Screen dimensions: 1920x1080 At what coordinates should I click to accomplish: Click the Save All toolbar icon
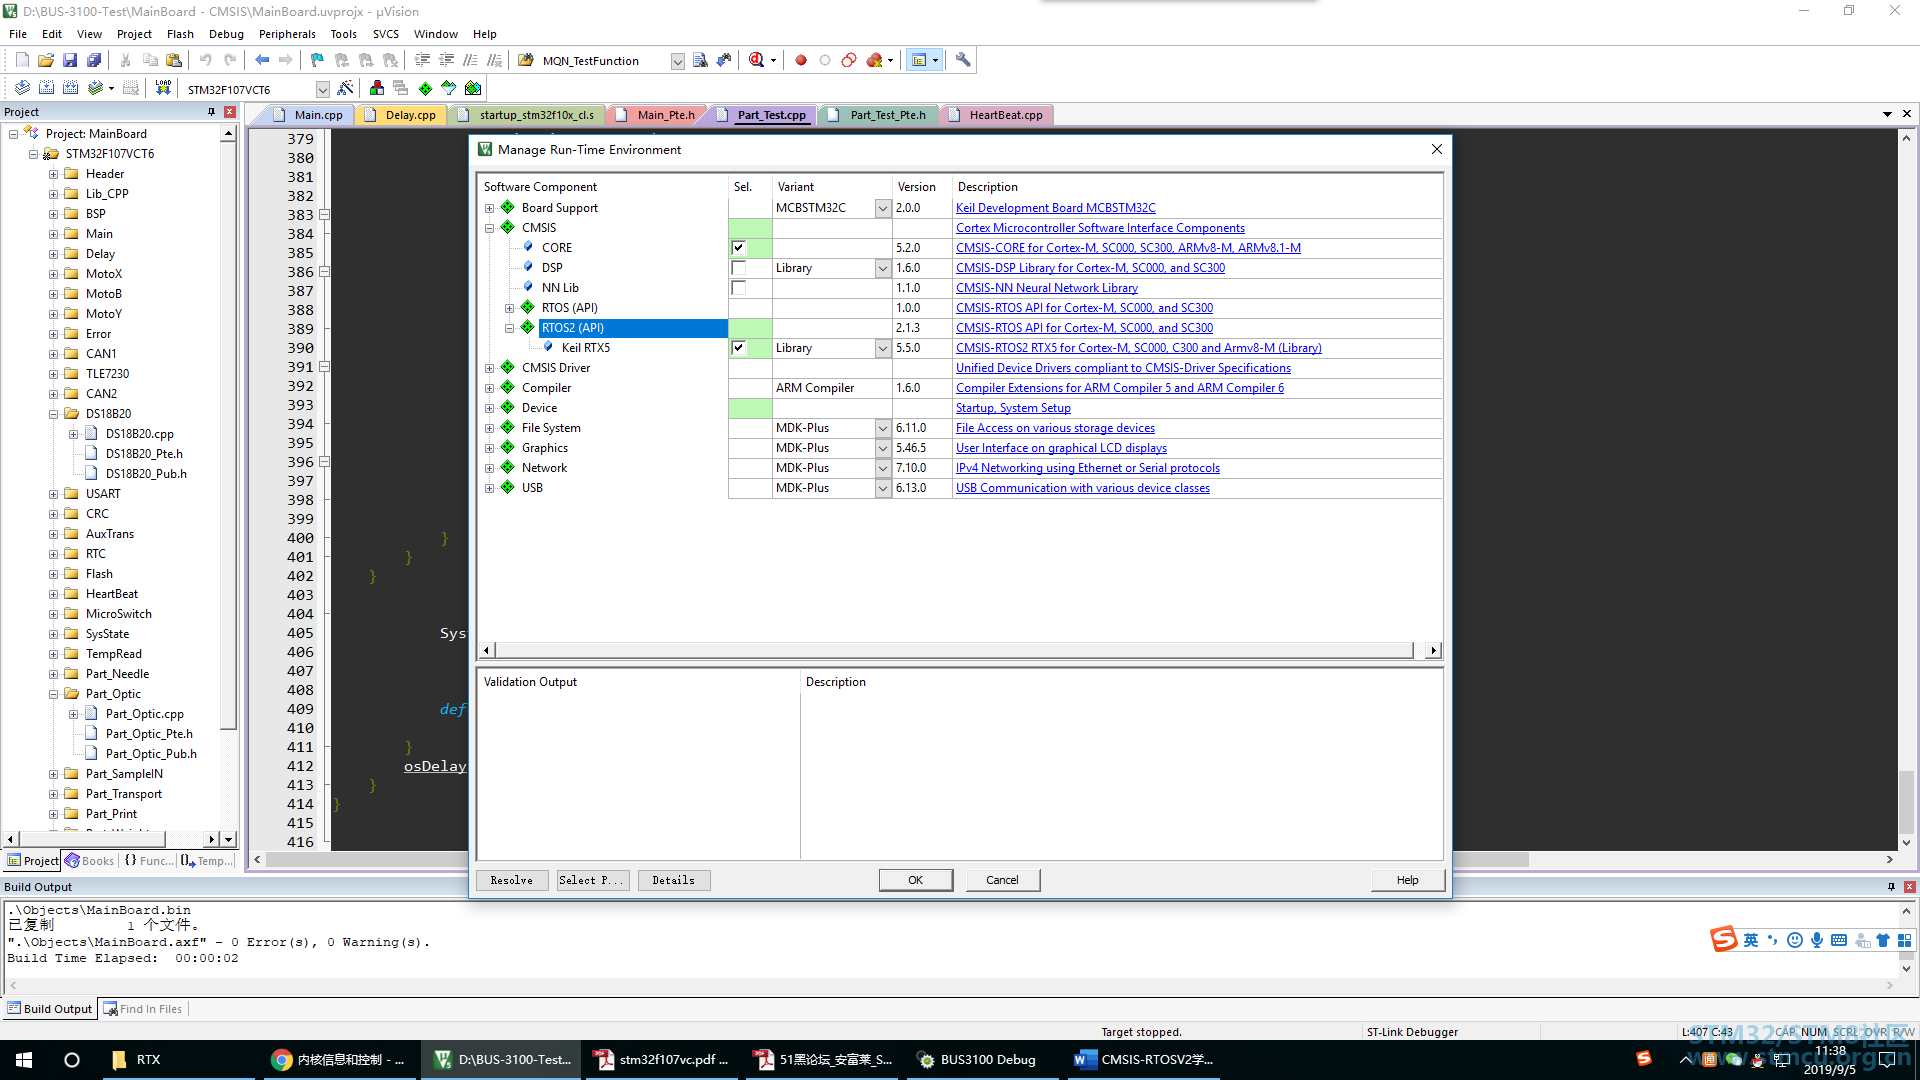[94, 60]
